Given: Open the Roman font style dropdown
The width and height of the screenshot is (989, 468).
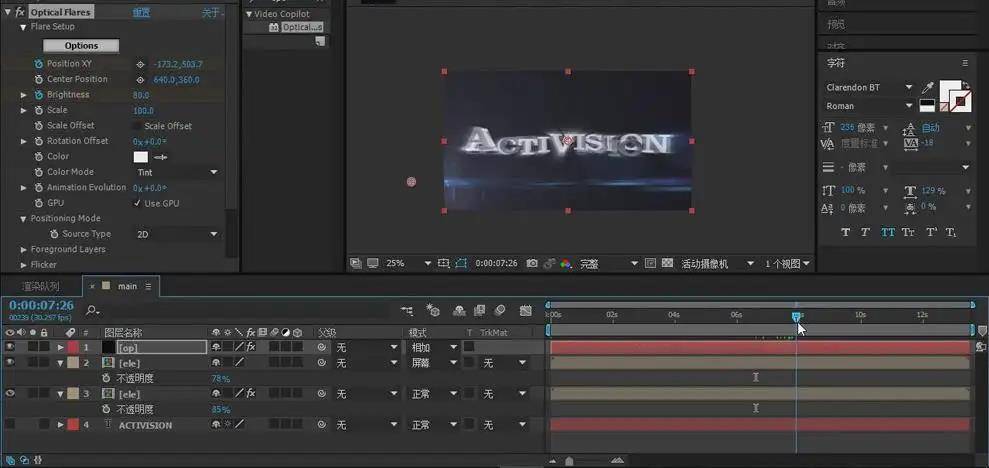Looking at the screenshot, I should 869,106.
